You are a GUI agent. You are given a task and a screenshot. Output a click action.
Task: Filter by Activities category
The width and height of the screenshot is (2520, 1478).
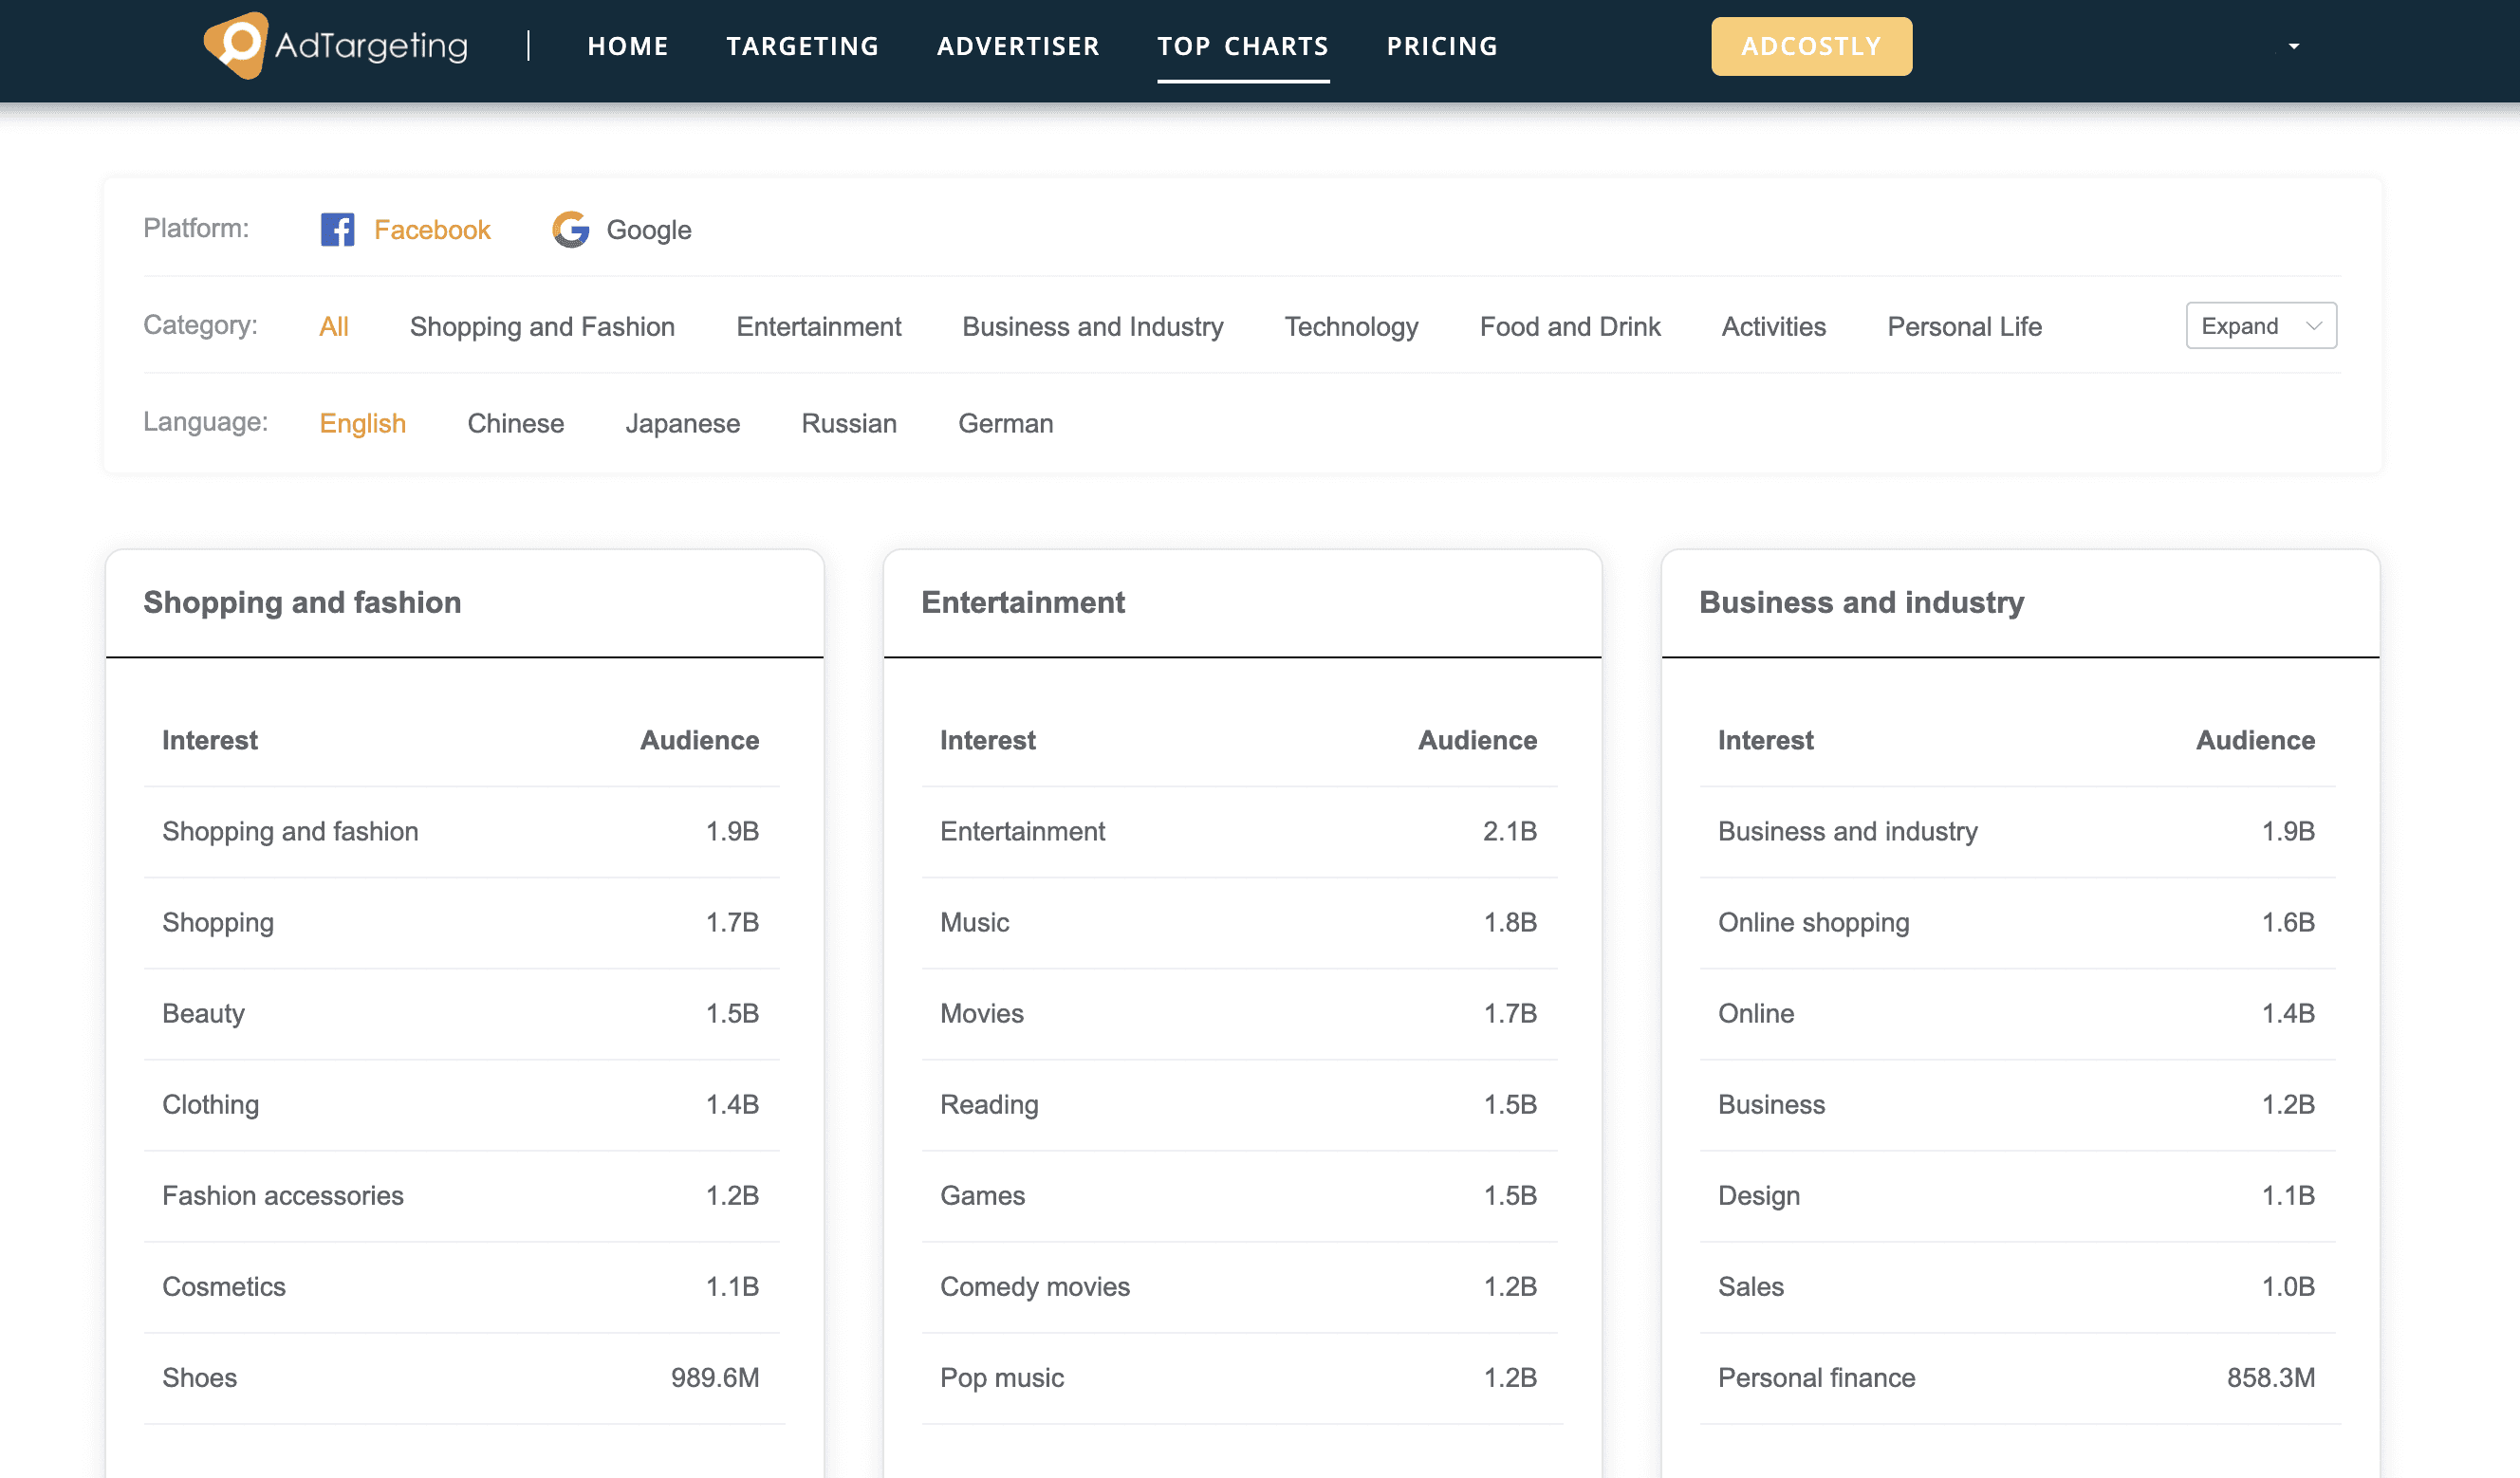tap(1774, 326)
